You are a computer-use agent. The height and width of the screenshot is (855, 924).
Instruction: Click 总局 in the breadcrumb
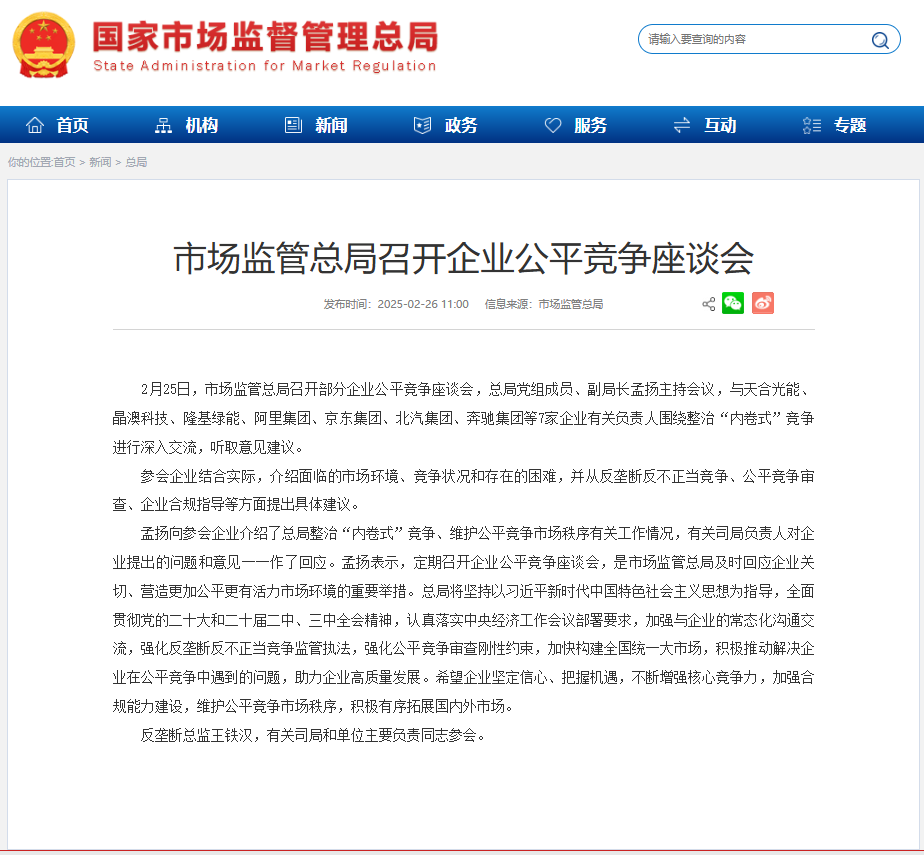136,162
